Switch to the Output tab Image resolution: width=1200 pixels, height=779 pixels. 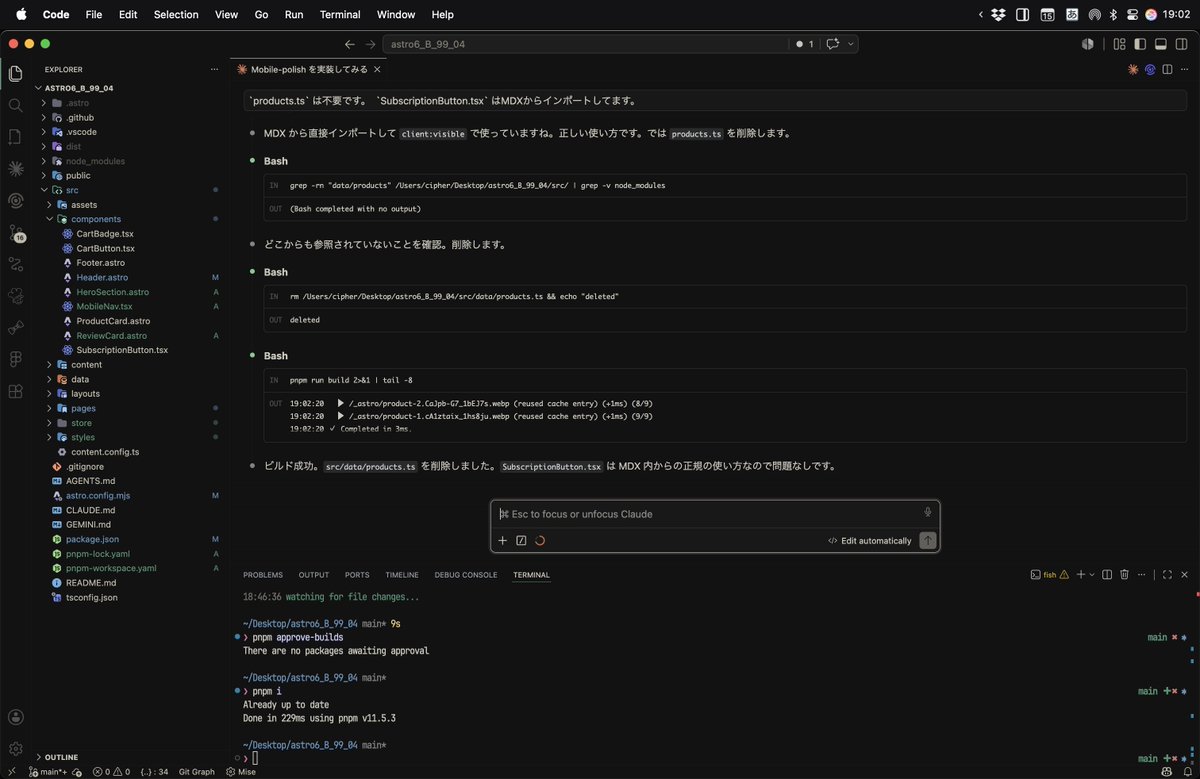314,575
